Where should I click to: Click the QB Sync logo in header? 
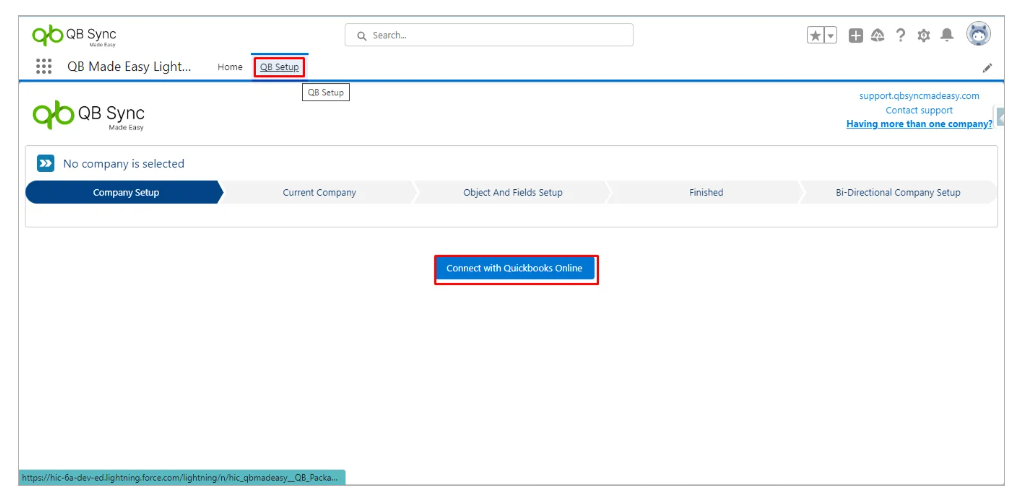pos(74,35)
